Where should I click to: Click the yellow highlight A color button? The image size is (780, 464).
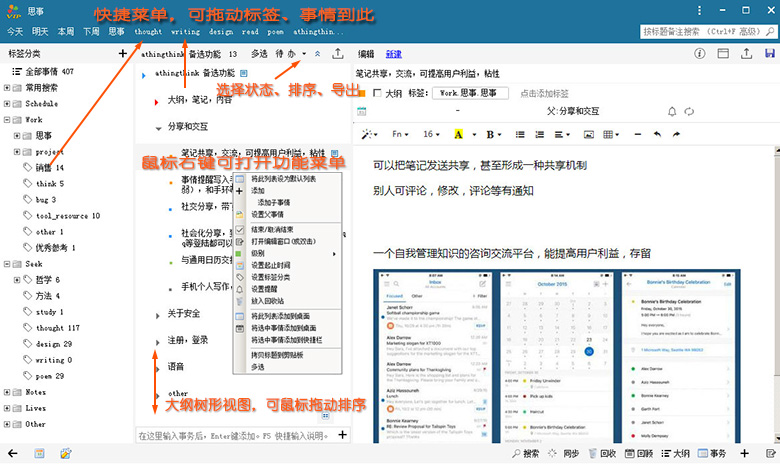[458, 134]
